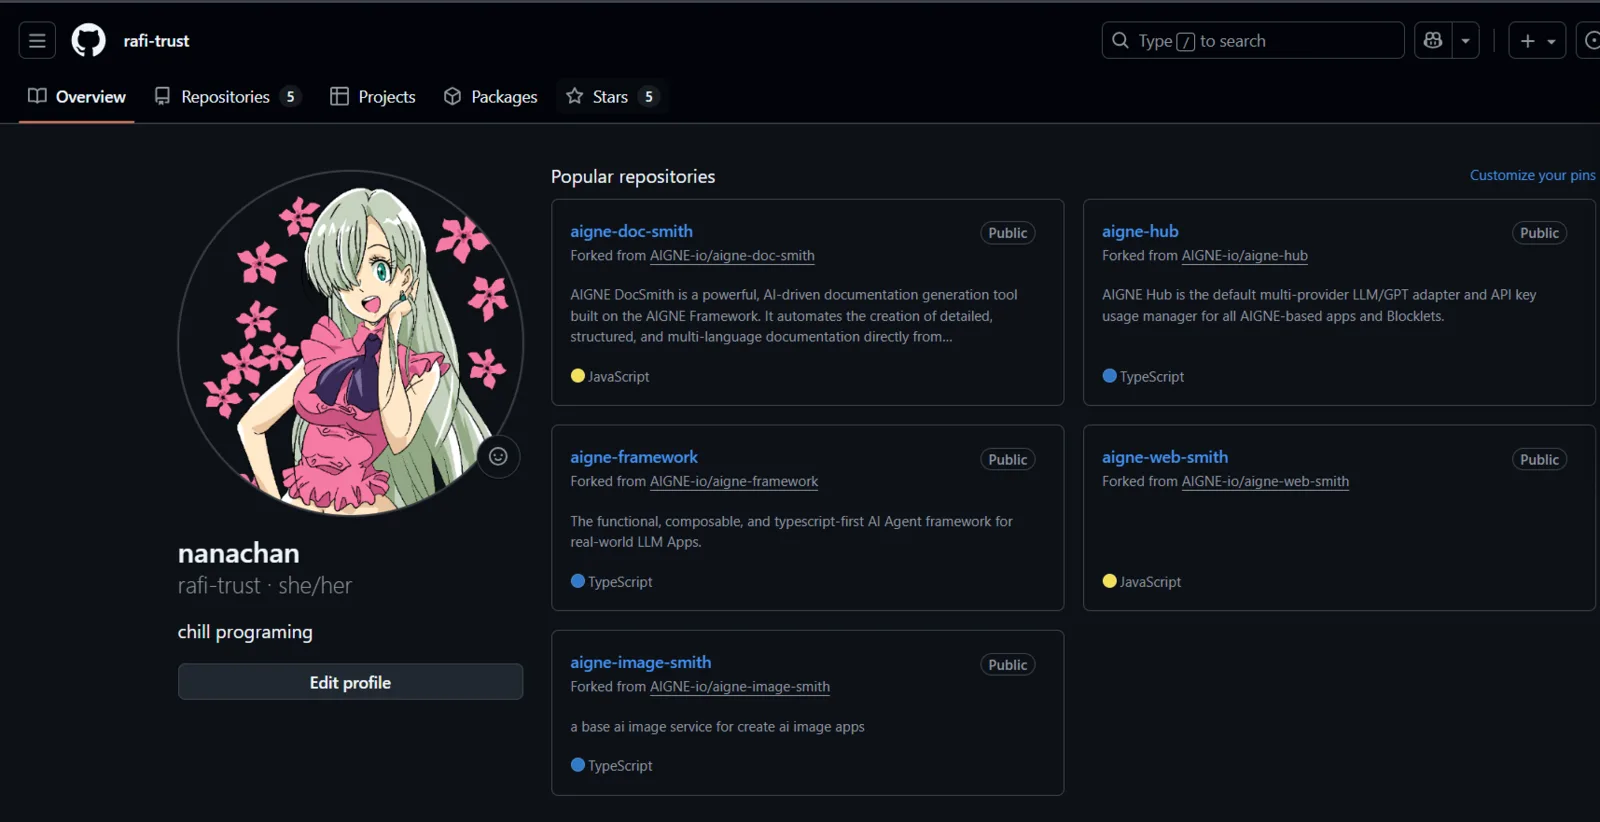Click the 'rafi-trust · she/her' username line

point(265,586)
